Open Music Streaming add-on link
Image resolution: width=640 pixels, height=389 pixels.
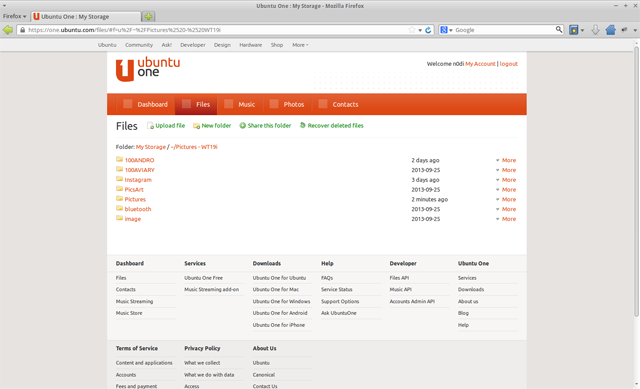[x=211, y=289]
